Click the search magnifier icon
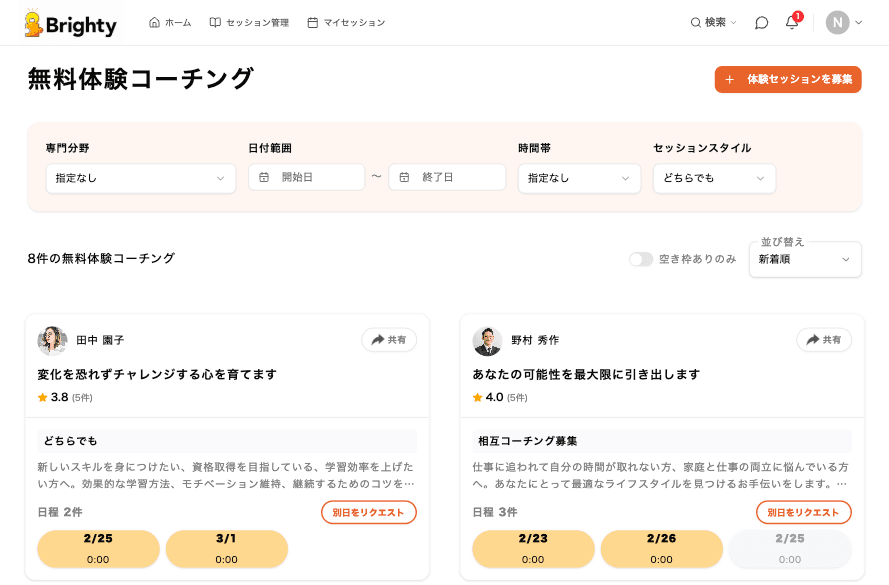This screenshot has width=889, height=585. [x=698, y=21]
